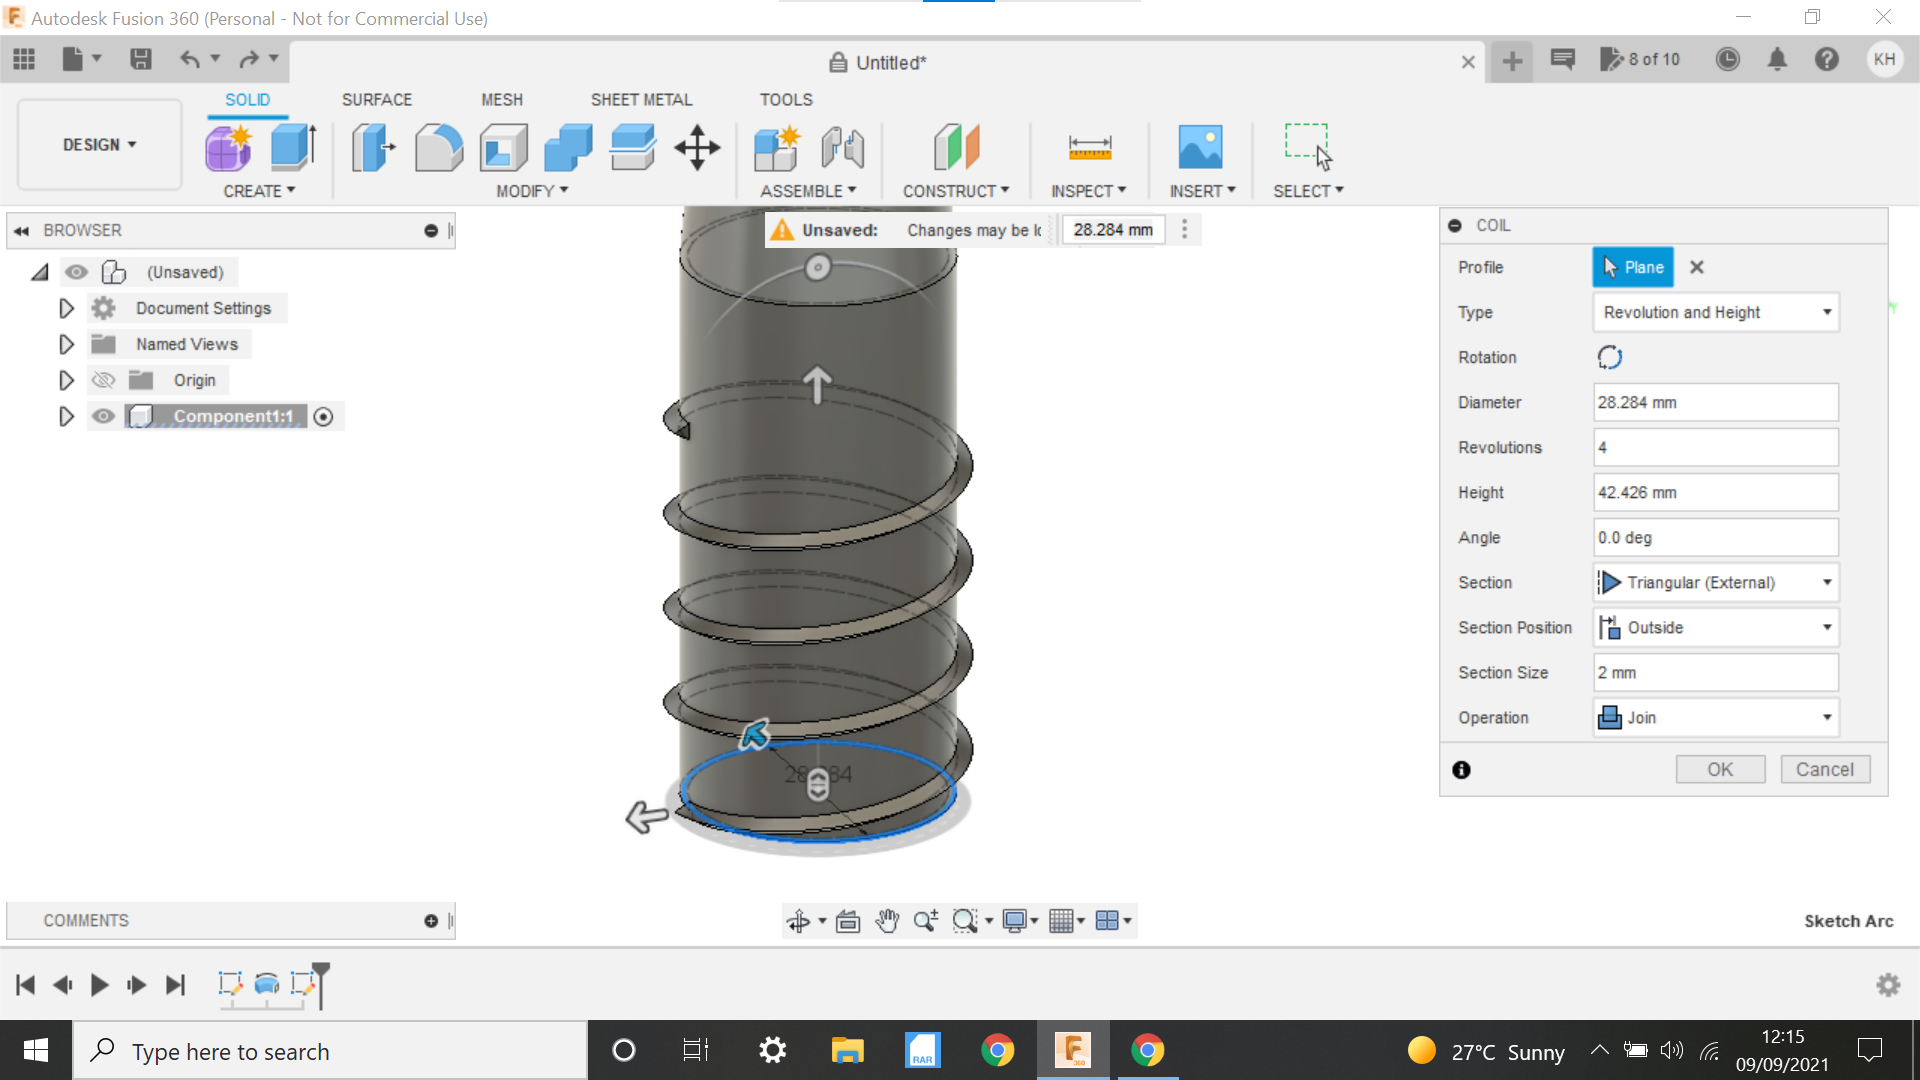
Task: Click the Revolutions input field
Action: (x=1716, y=447)
